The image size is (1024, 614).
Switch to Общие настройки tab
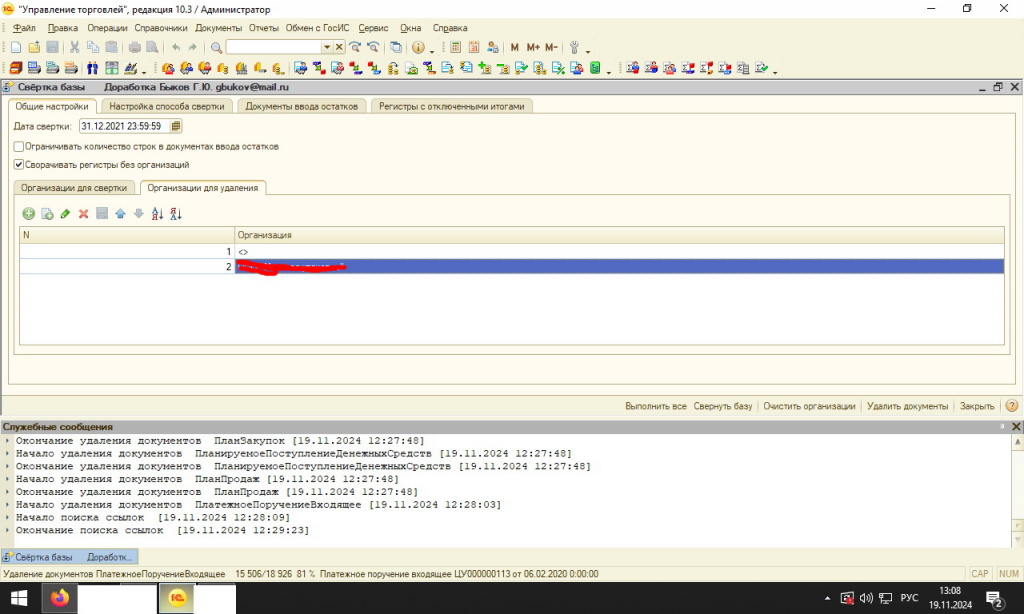[x=52, y=106]
